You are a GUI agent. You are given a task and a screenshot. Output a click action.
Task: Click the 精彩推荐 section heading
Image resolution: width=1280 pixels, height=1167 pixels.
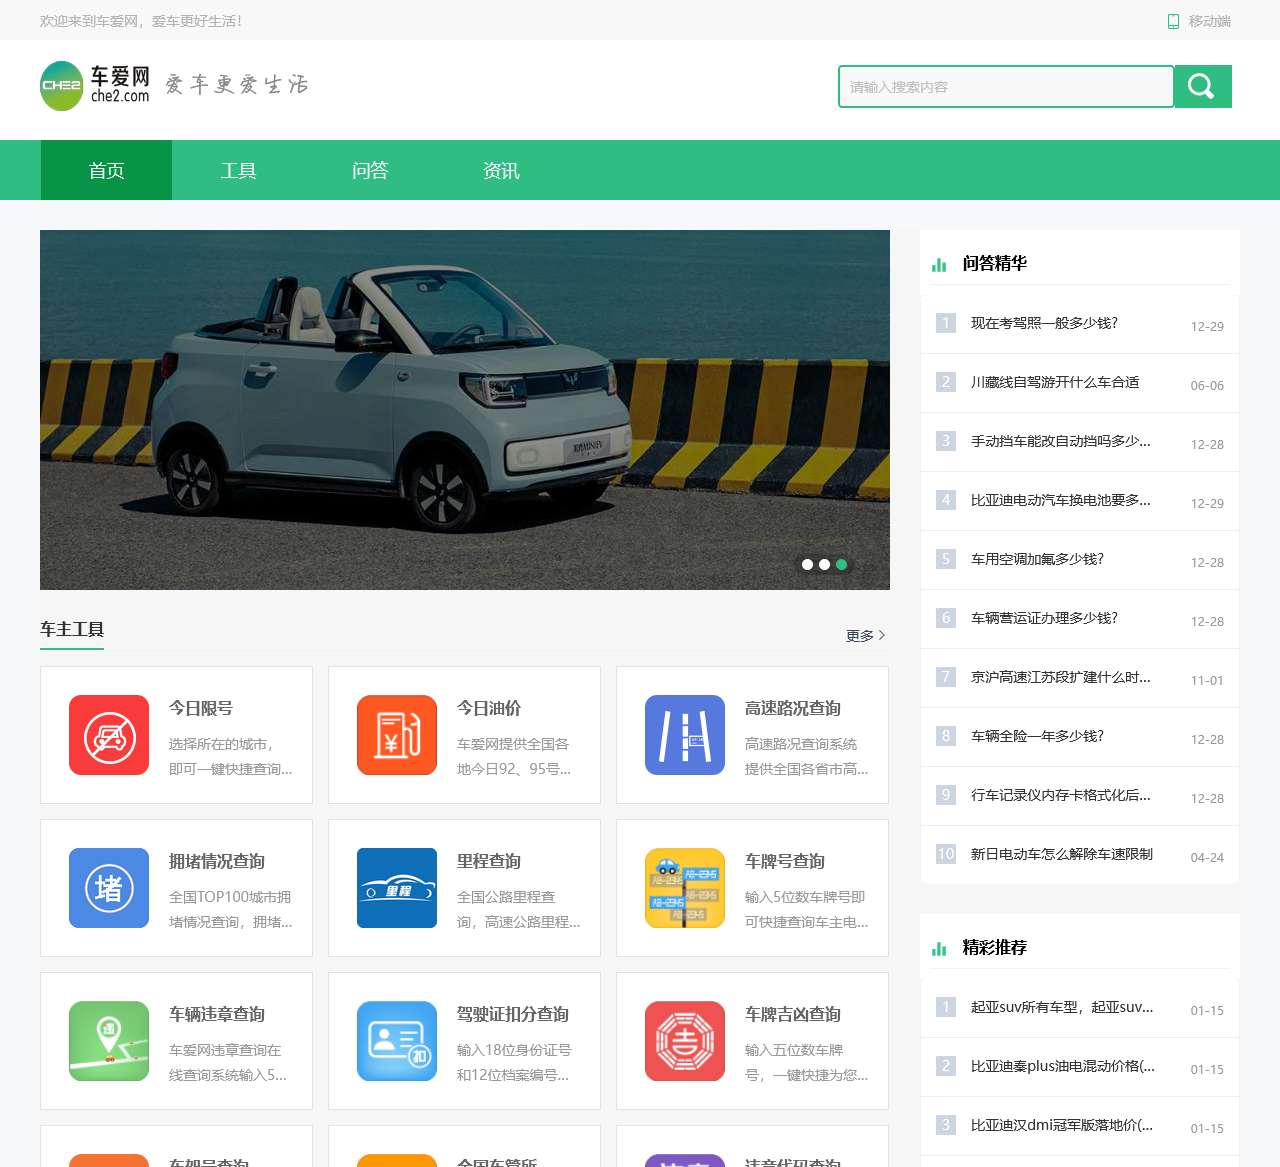pos(994,947)
